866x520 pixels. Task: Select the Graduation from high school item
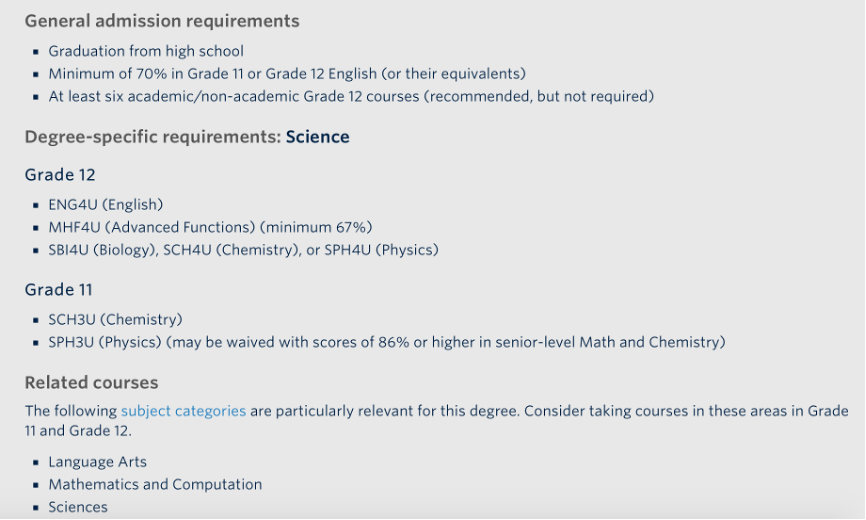(146, 51)
